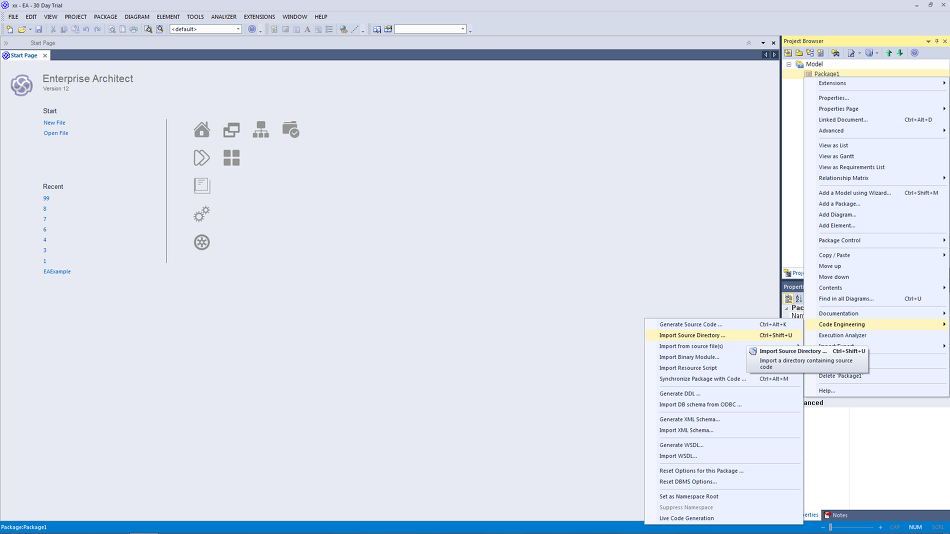Open the EAExample recent project
Image resolution: width=950 pixels, height=534 pixels.
pos(57,272)
